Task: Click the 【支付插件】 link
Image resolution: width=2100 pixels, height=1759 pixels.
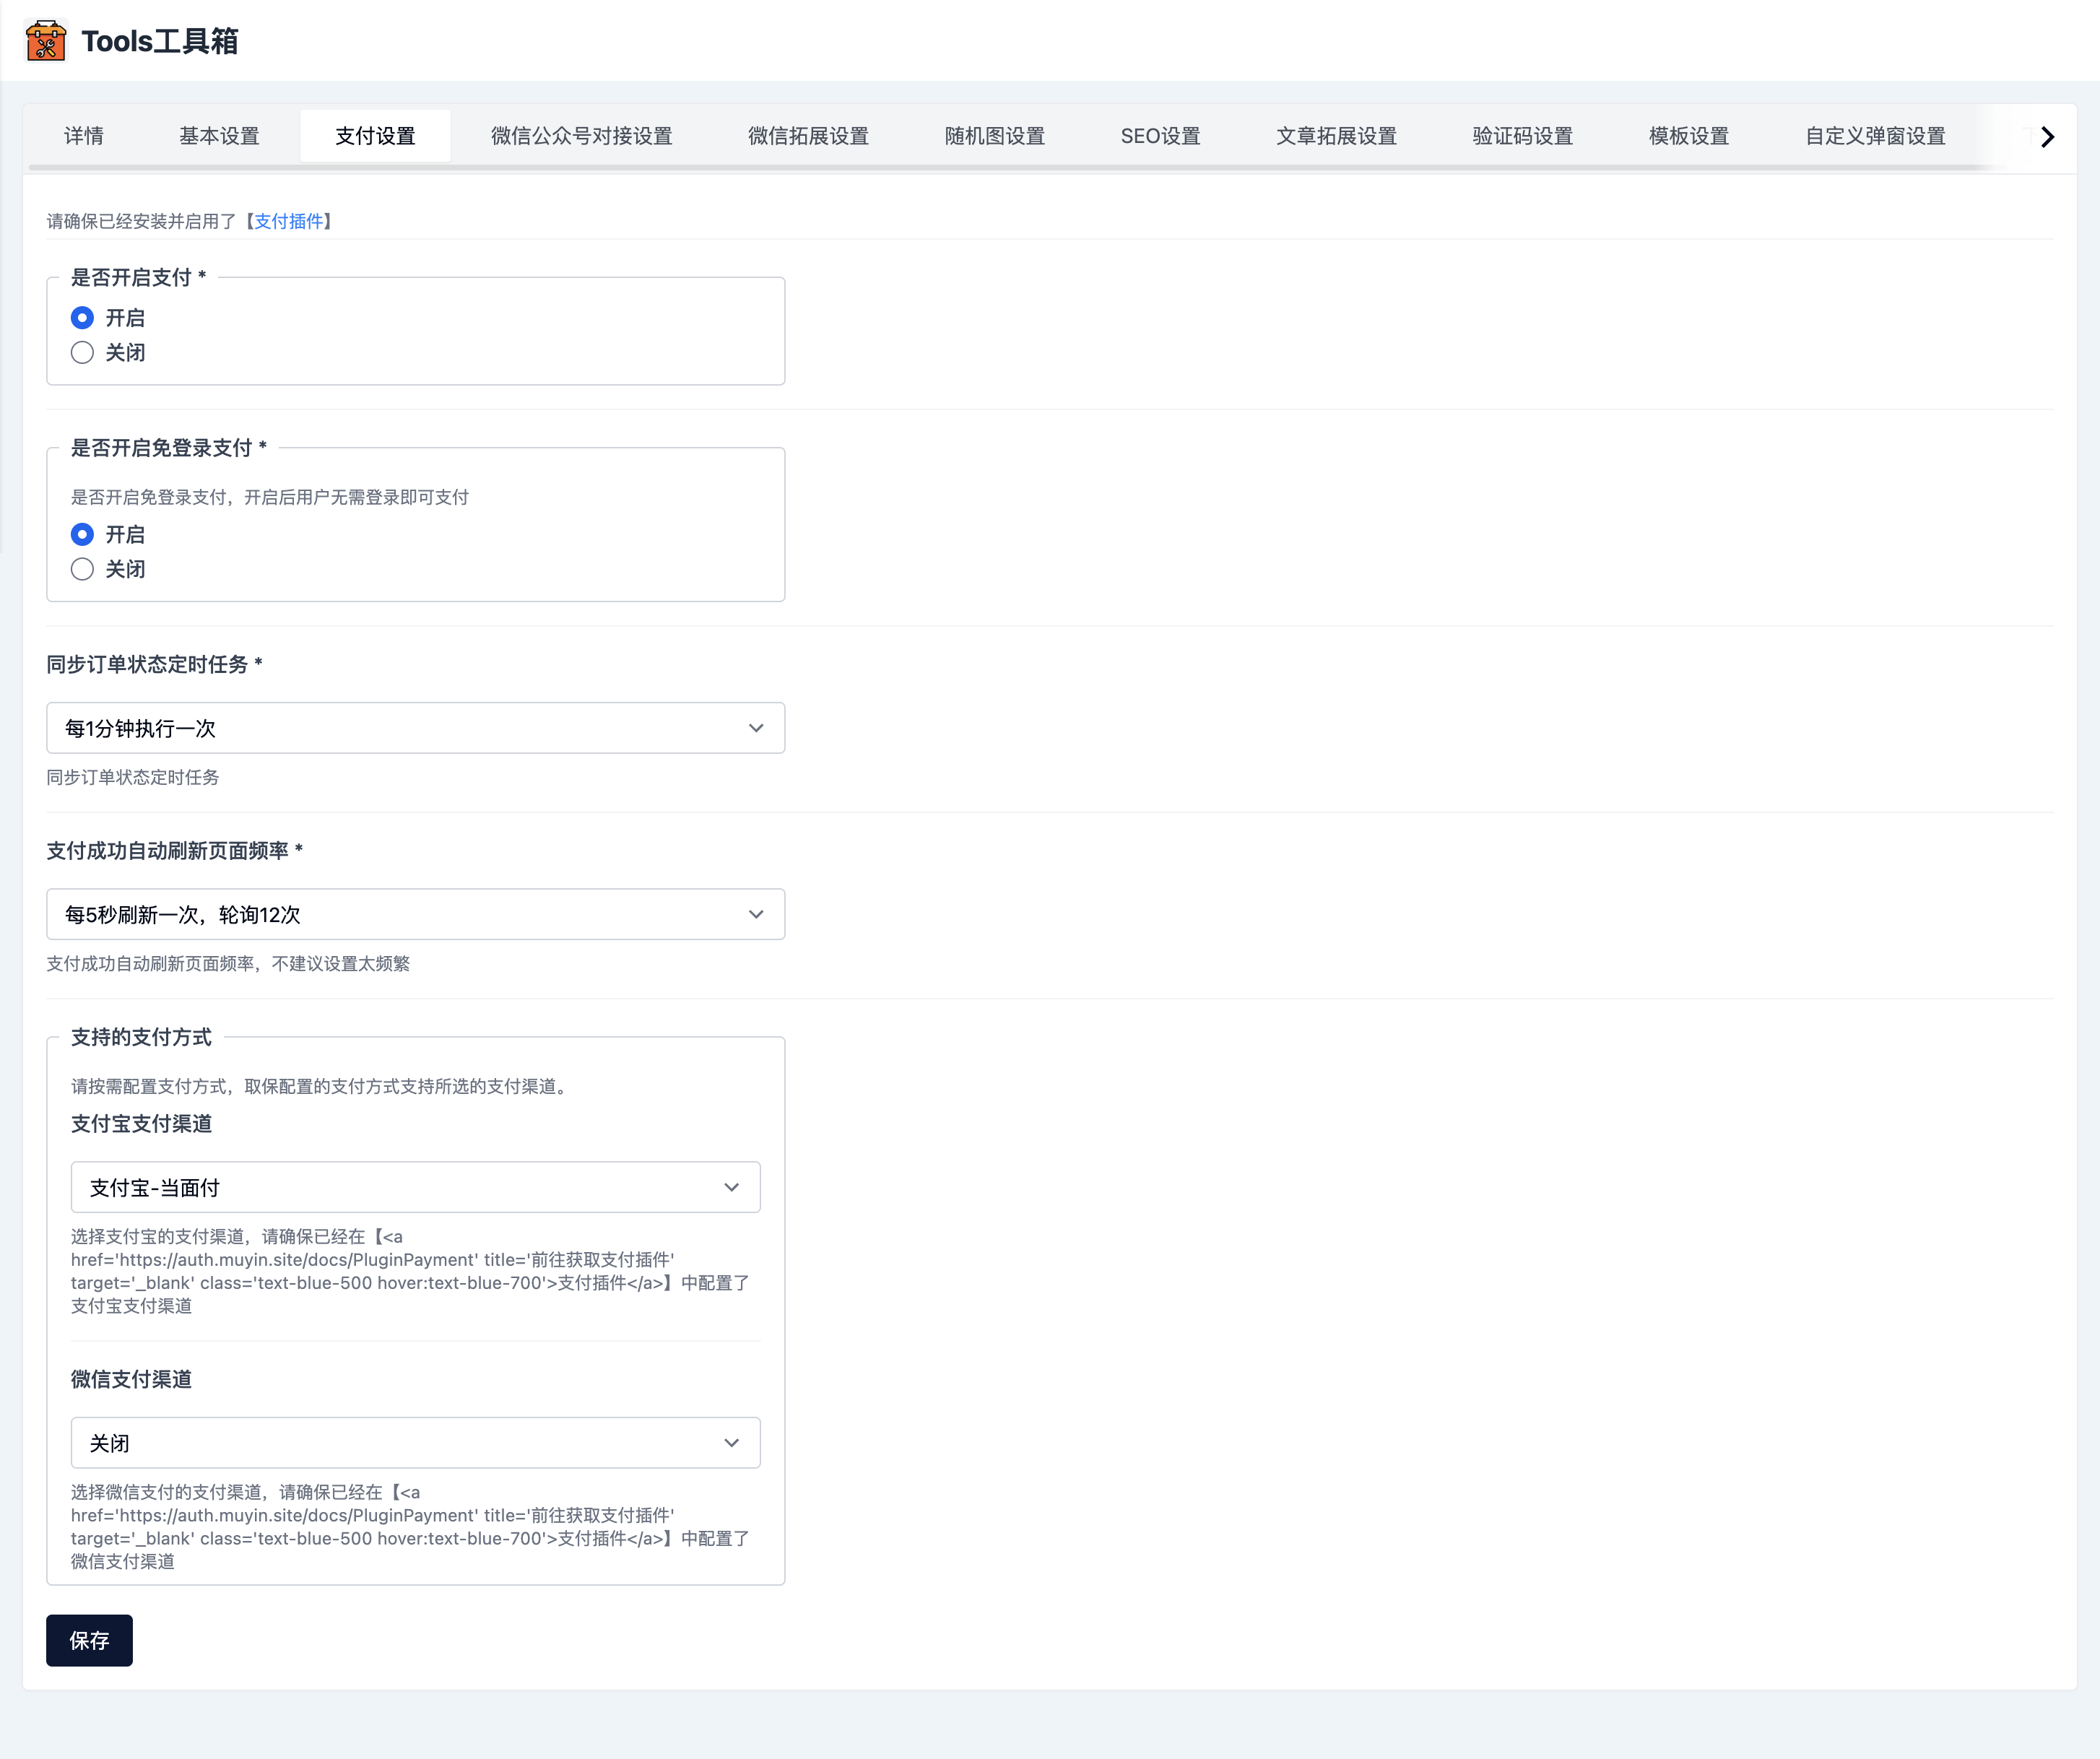Action: point(291,222)
